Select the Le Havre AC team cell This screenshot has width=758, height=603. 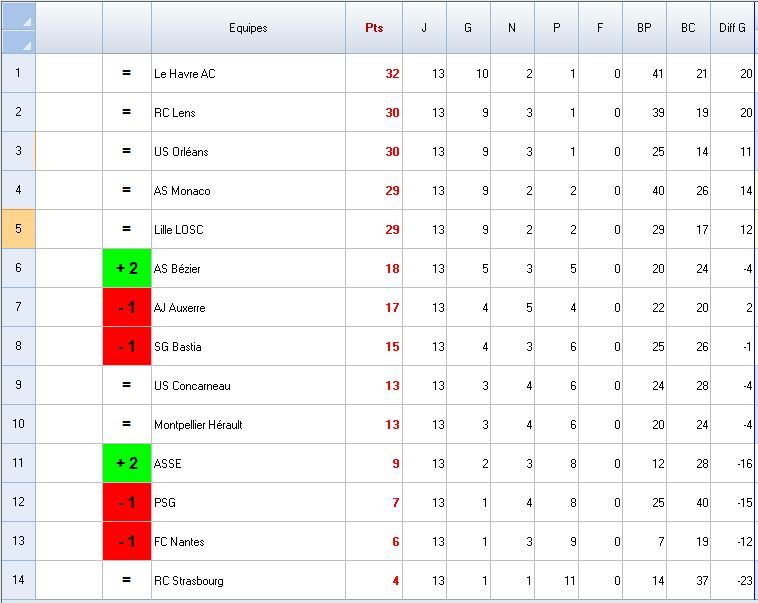click(248, 73)
